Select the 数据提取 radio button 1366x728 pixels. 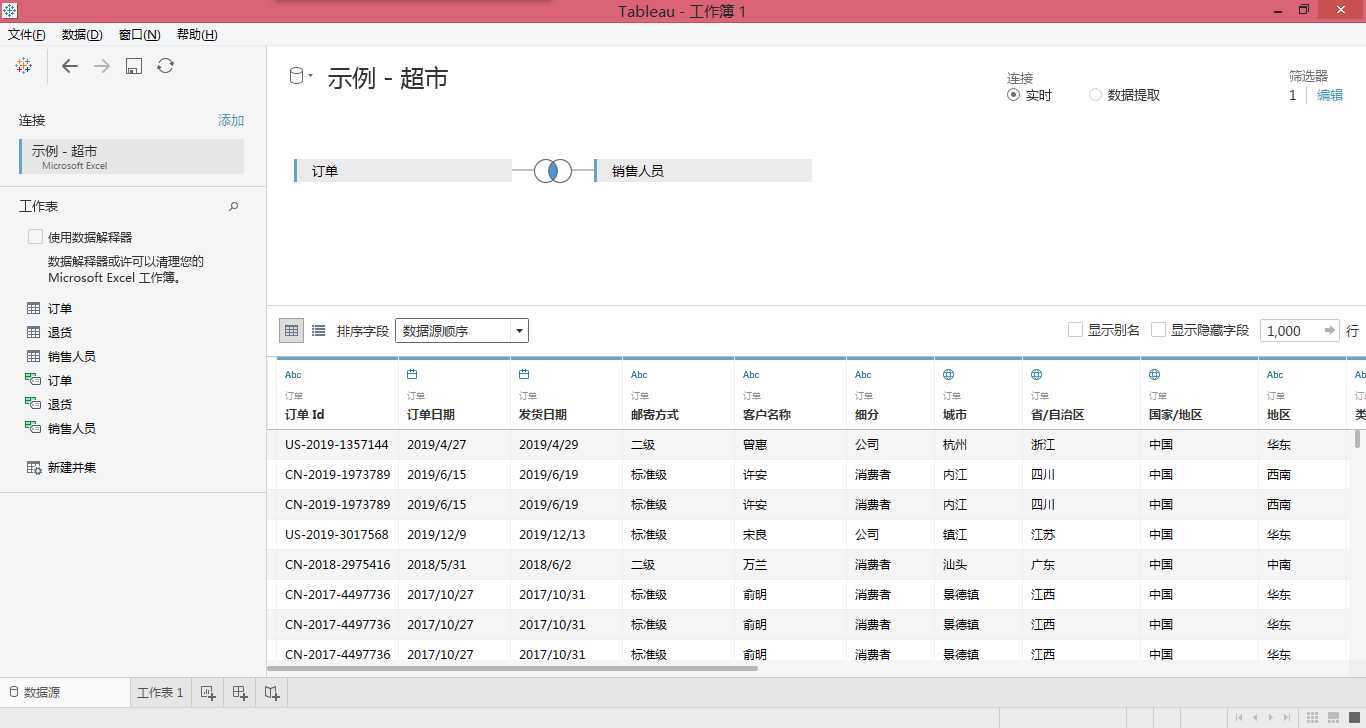1096,95
